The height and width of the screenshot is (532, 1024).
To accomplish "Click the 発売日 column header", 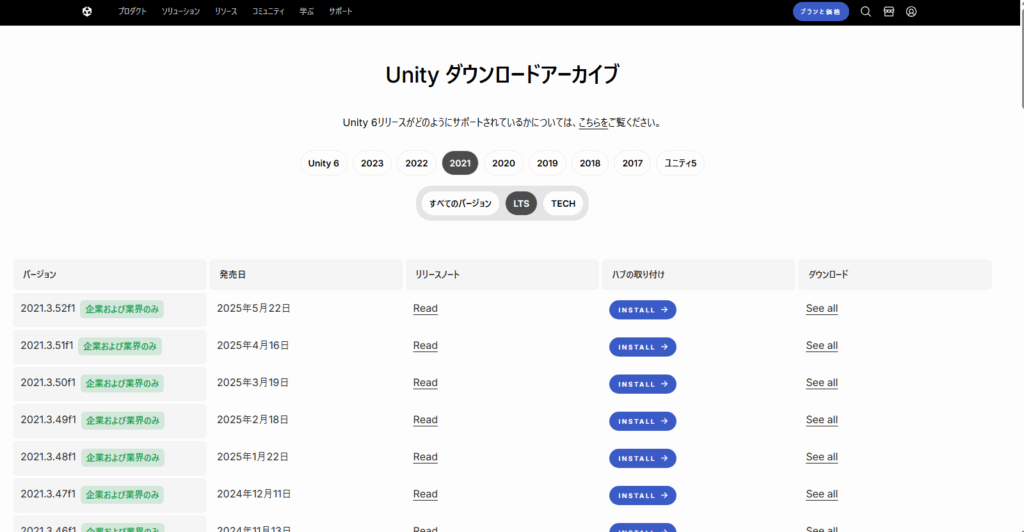I will click(306, 275).
